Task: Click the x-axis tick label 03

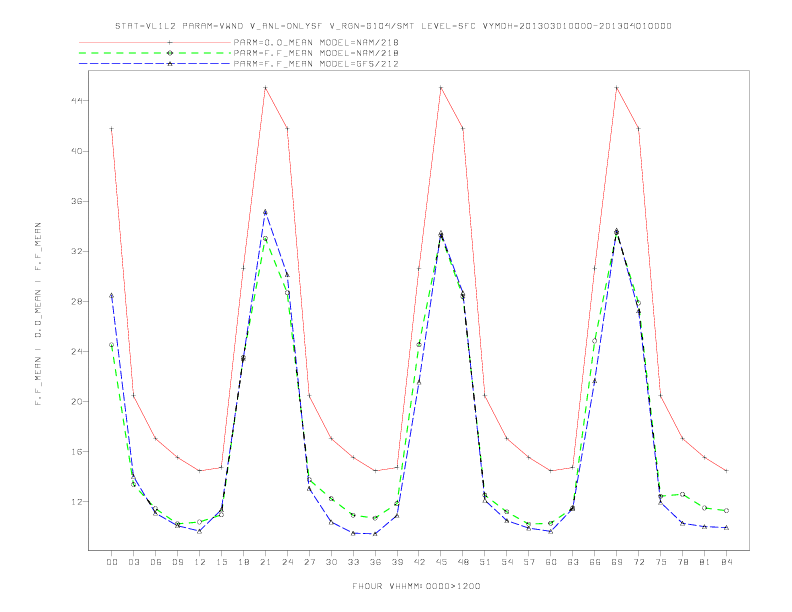Action: 133,562
